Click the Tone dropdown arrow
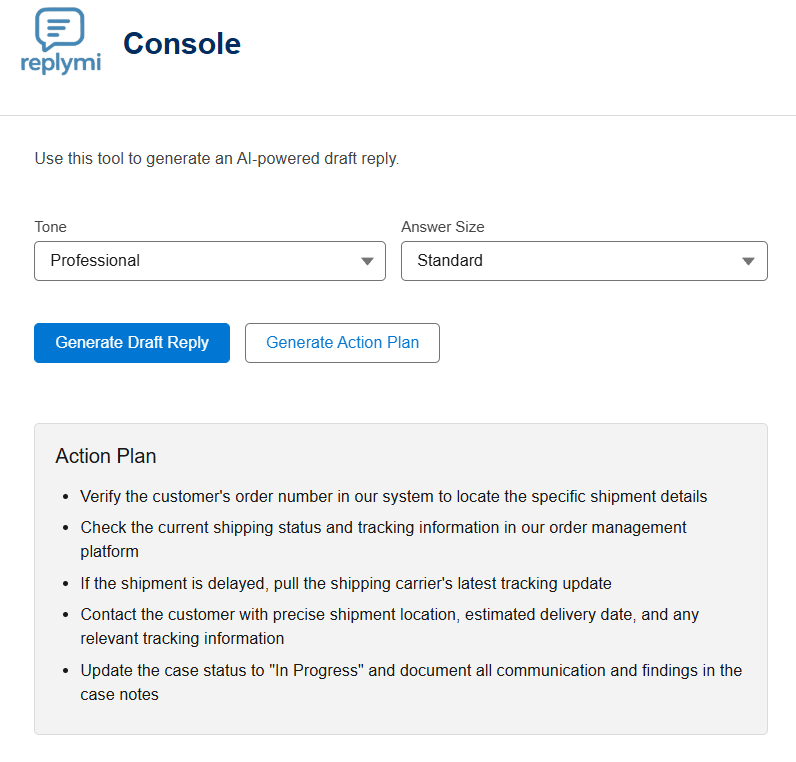Image resolution: width=796 pixels, height=762 pixels. [x=367, y=261]
